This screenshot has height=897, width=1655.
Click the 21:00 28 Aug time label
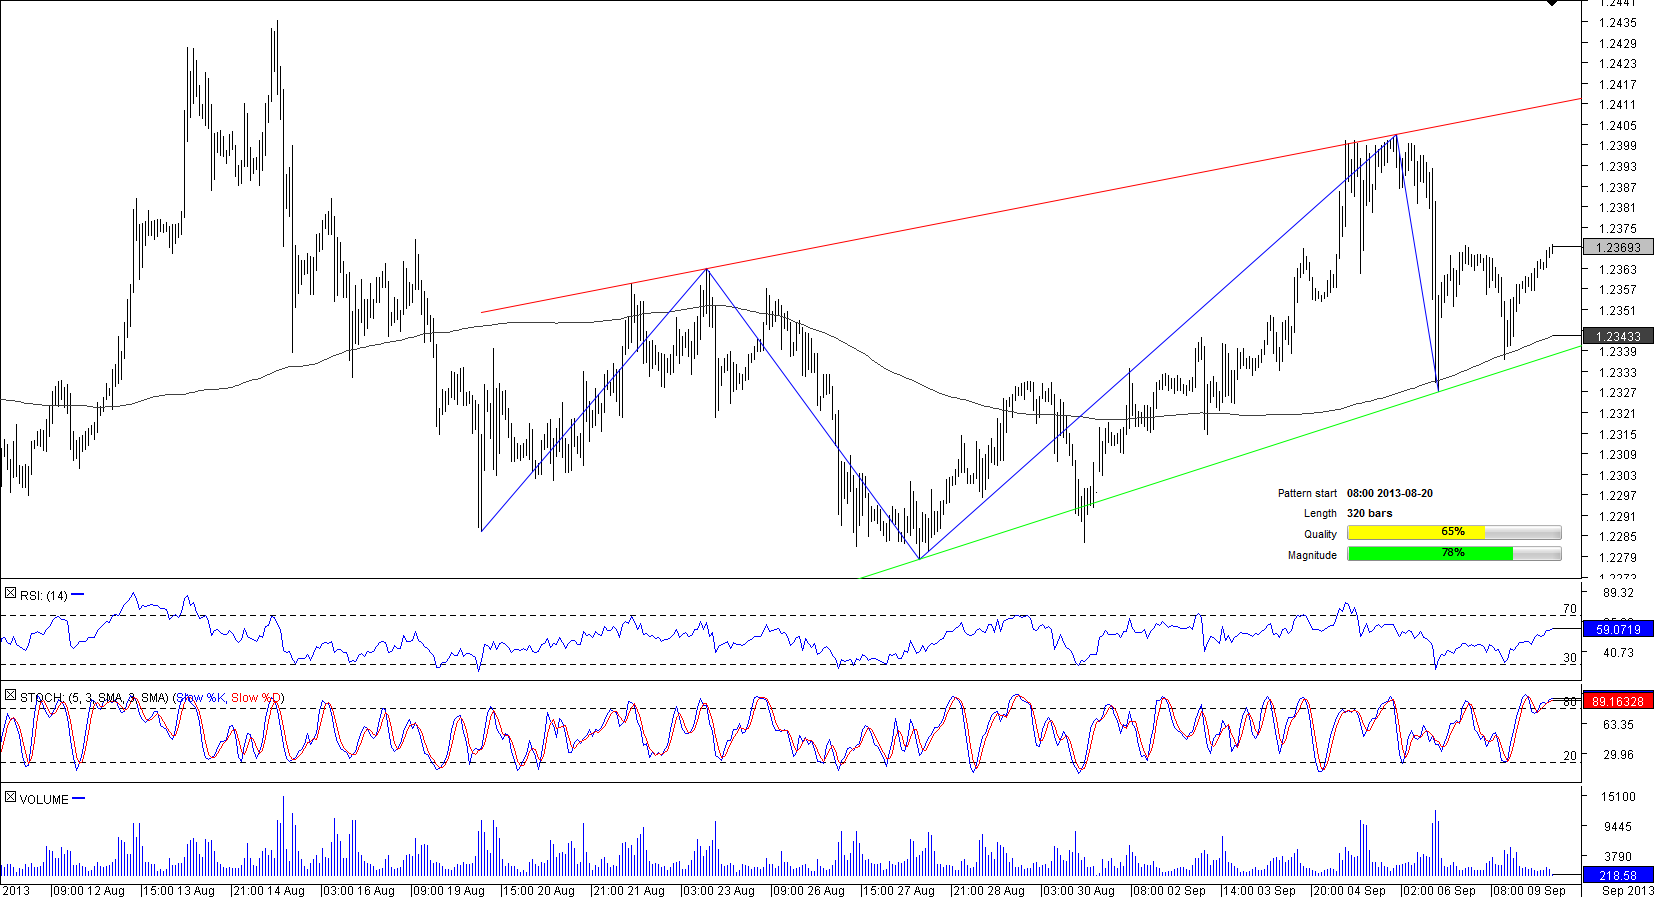tap(989, 890)
